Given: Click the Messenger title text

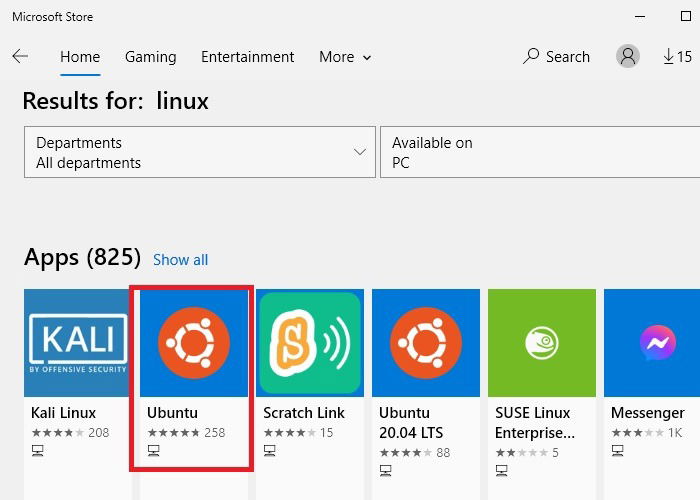Looking at the screenshot, I should tap(648, 412).
